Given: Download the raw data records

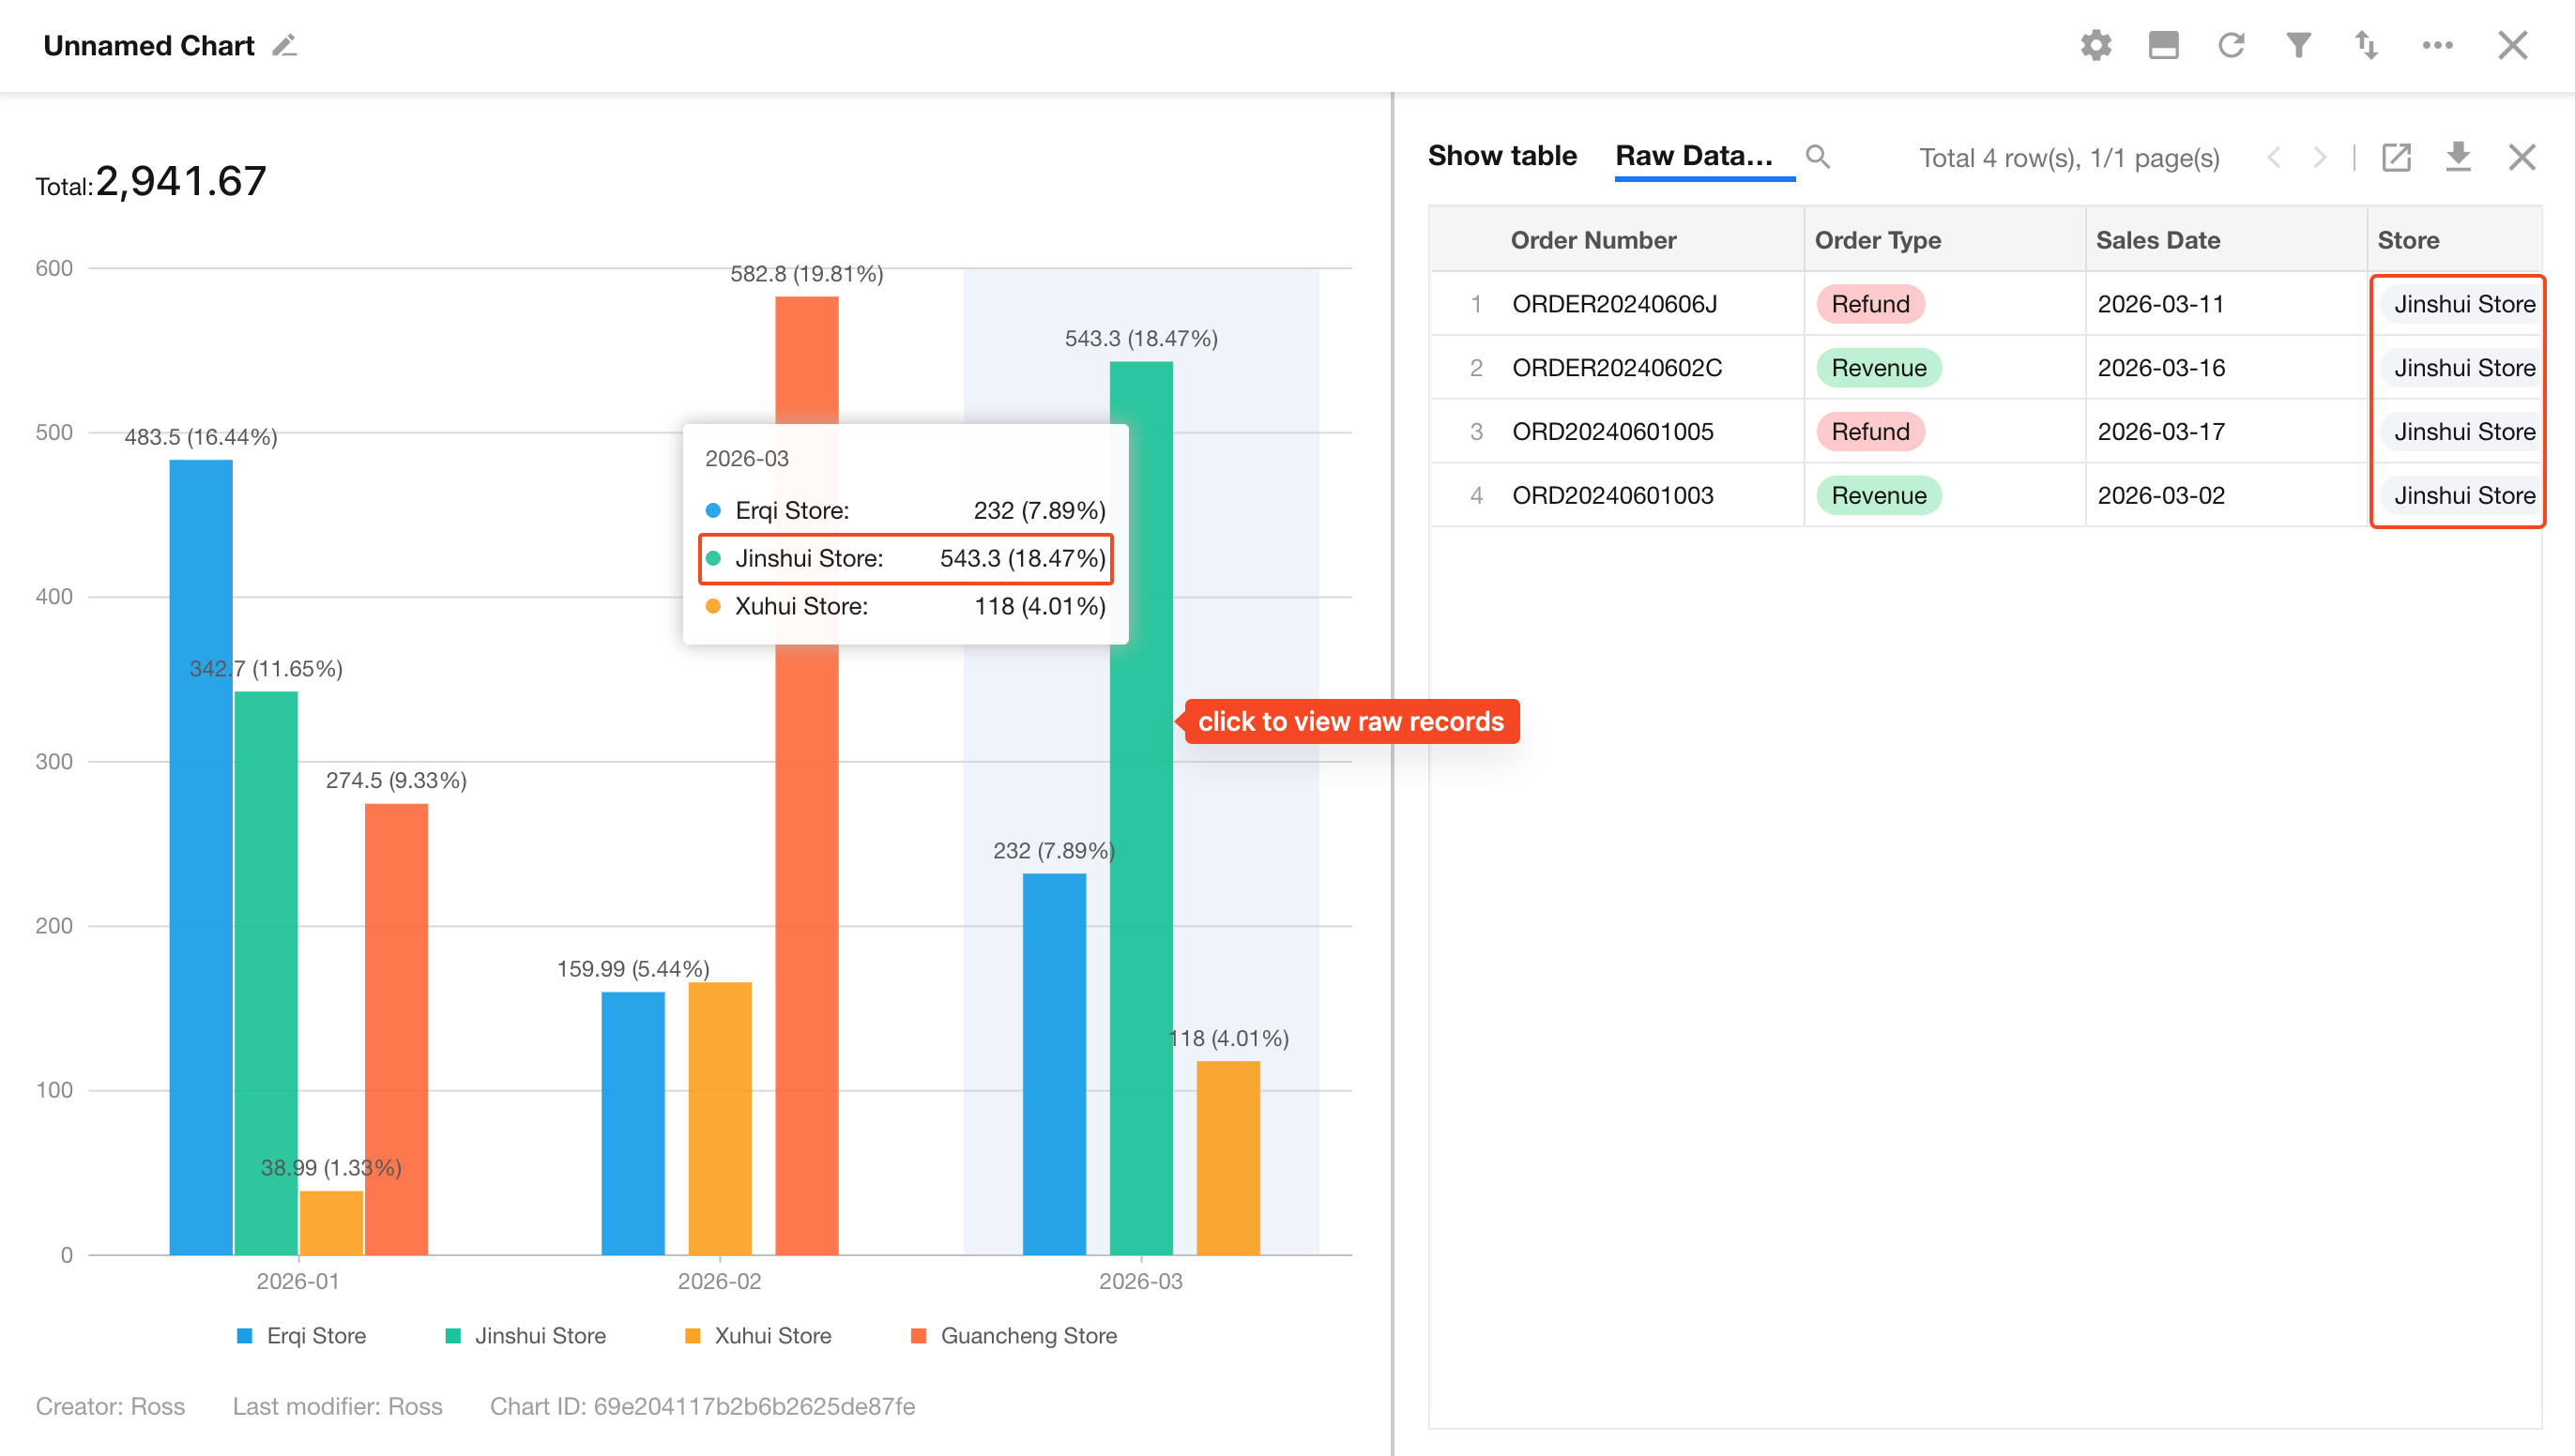Looking at the screenshot, I should pyautogui.click(x=2458, y=157).
